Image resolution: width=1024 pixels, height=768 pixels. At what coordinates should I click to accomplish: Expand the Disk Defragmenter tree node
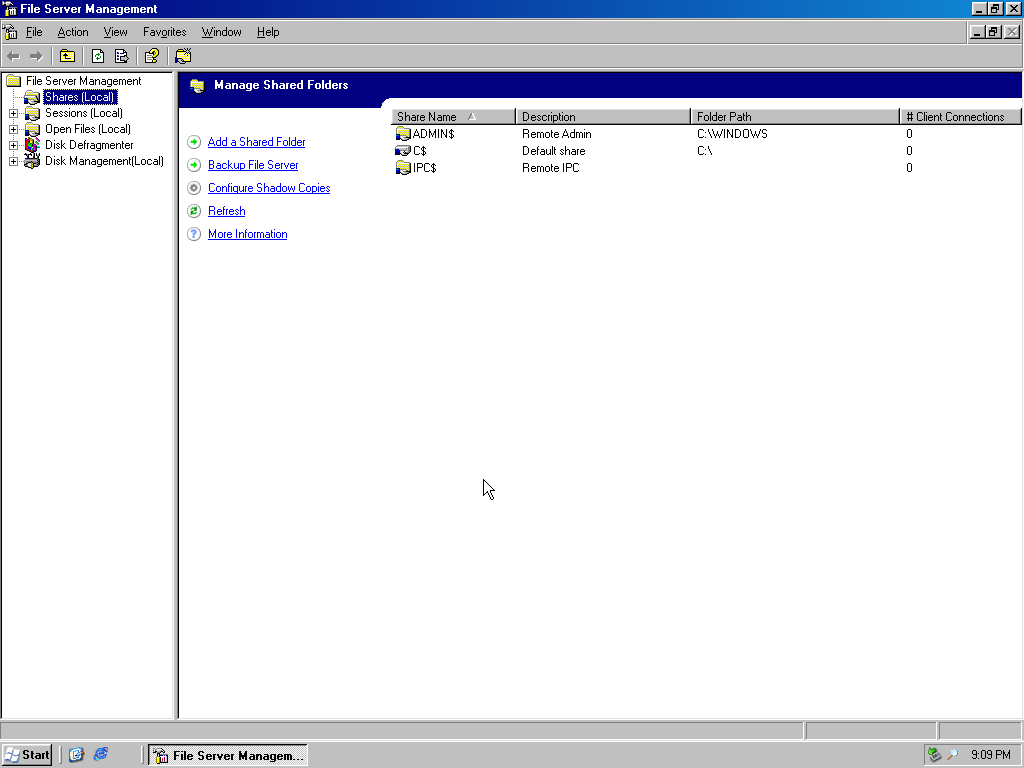(x=14, y=145)
